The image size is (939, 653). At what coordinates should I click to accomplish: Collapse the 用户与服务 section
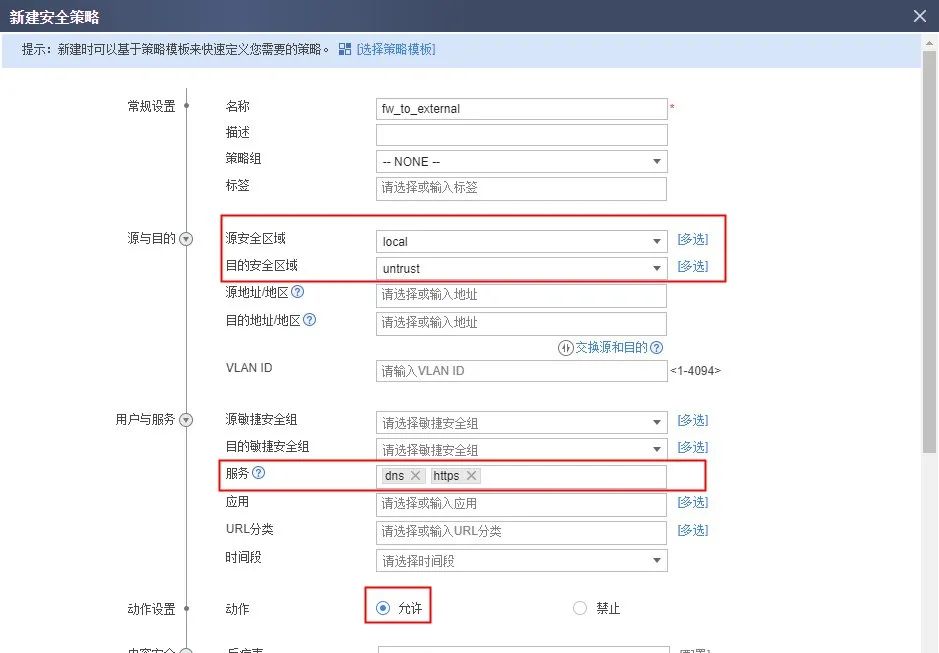tap(186, 420)
